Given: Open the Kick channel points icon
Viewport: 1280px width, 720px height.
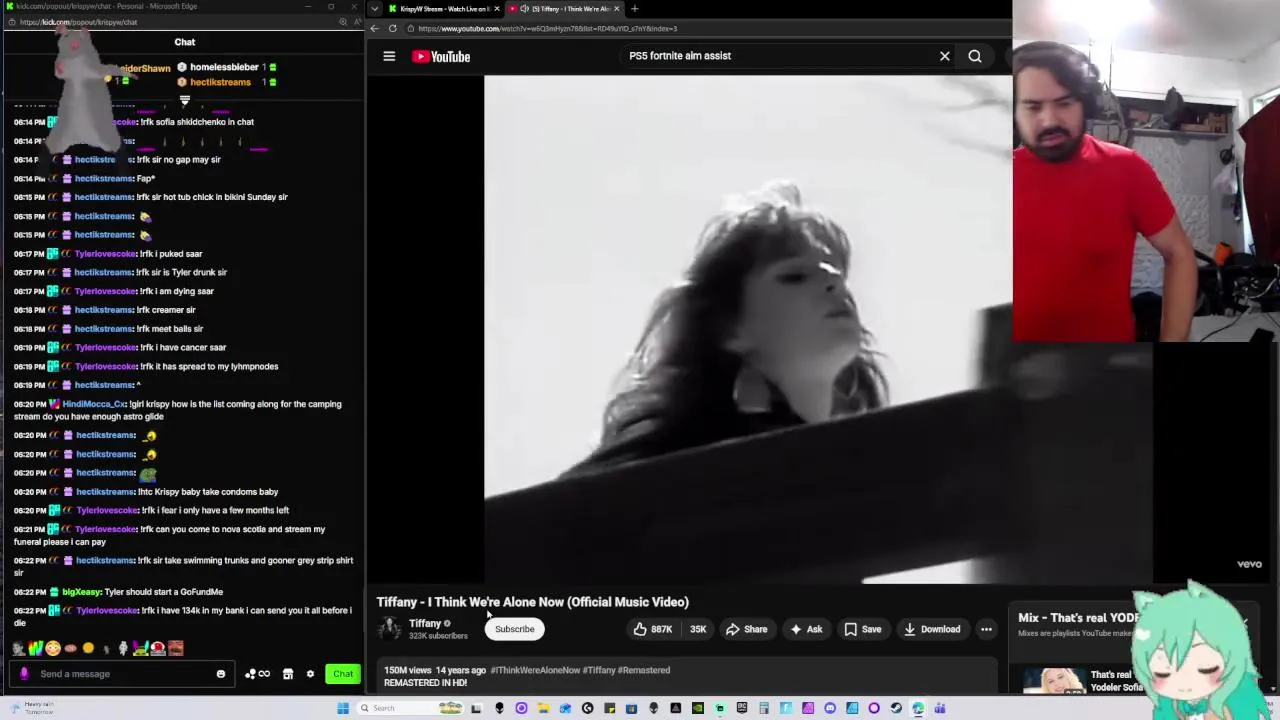Looking at the screenshot, I should (x=257, y=674).
